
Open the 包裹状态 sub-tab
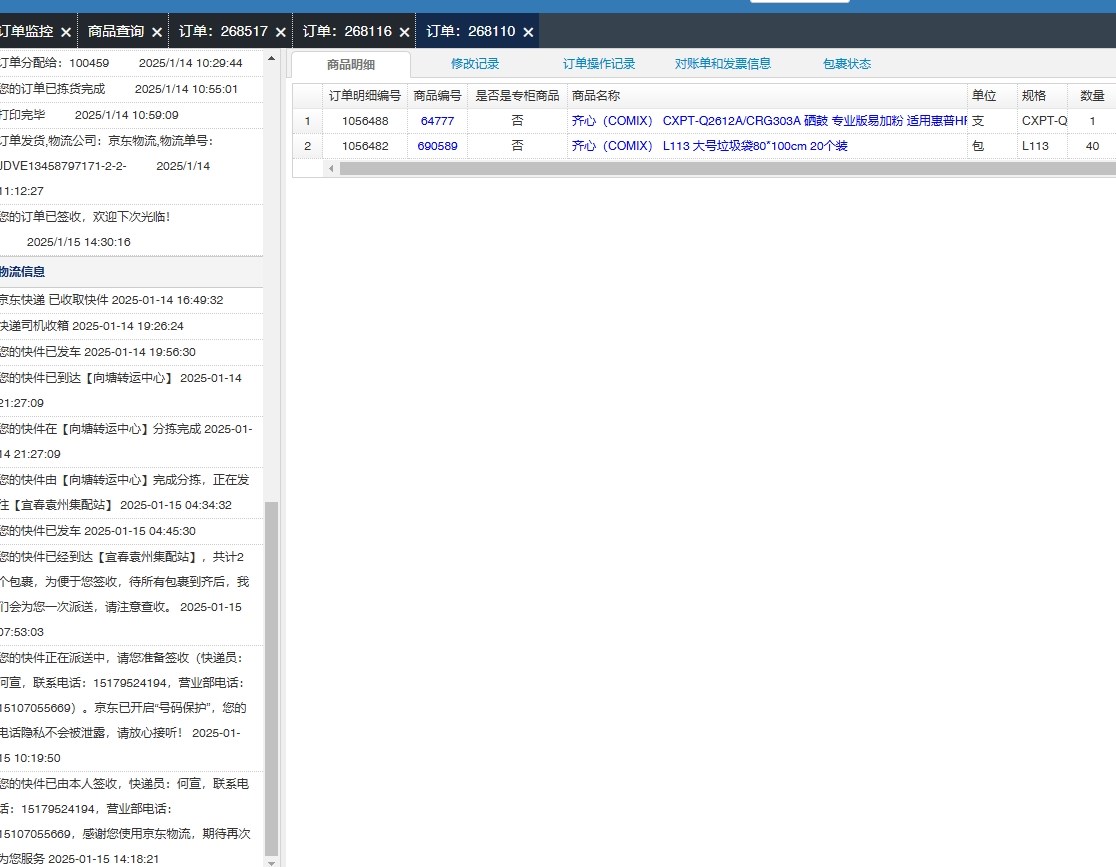pyautogui.click(x=847, y=64)
